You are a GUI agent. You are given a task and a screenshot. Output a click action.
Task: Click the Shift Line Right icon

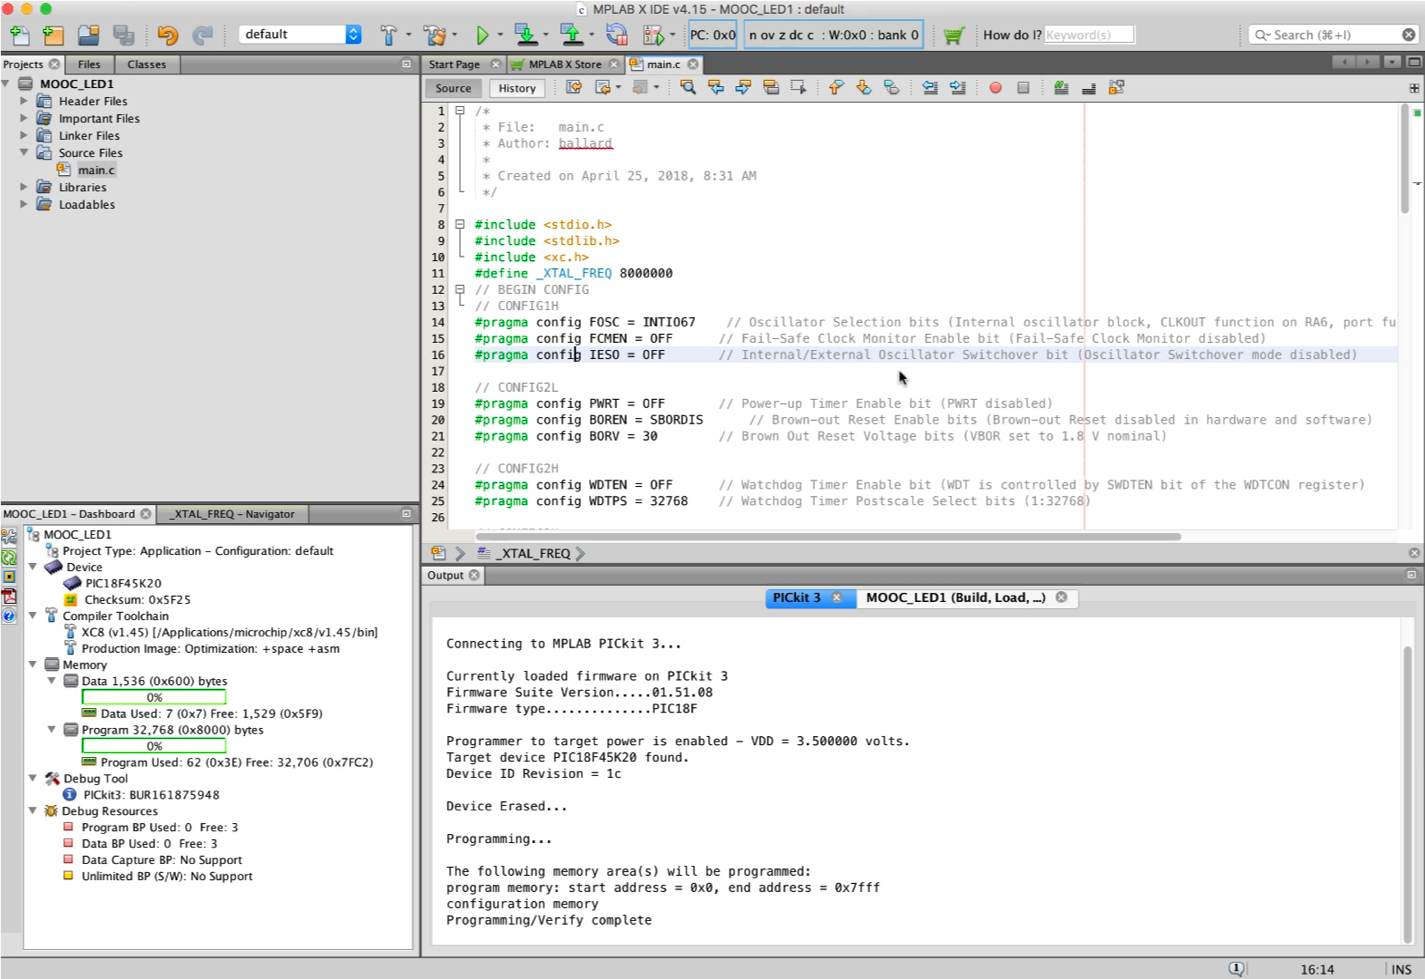(958, 88)
